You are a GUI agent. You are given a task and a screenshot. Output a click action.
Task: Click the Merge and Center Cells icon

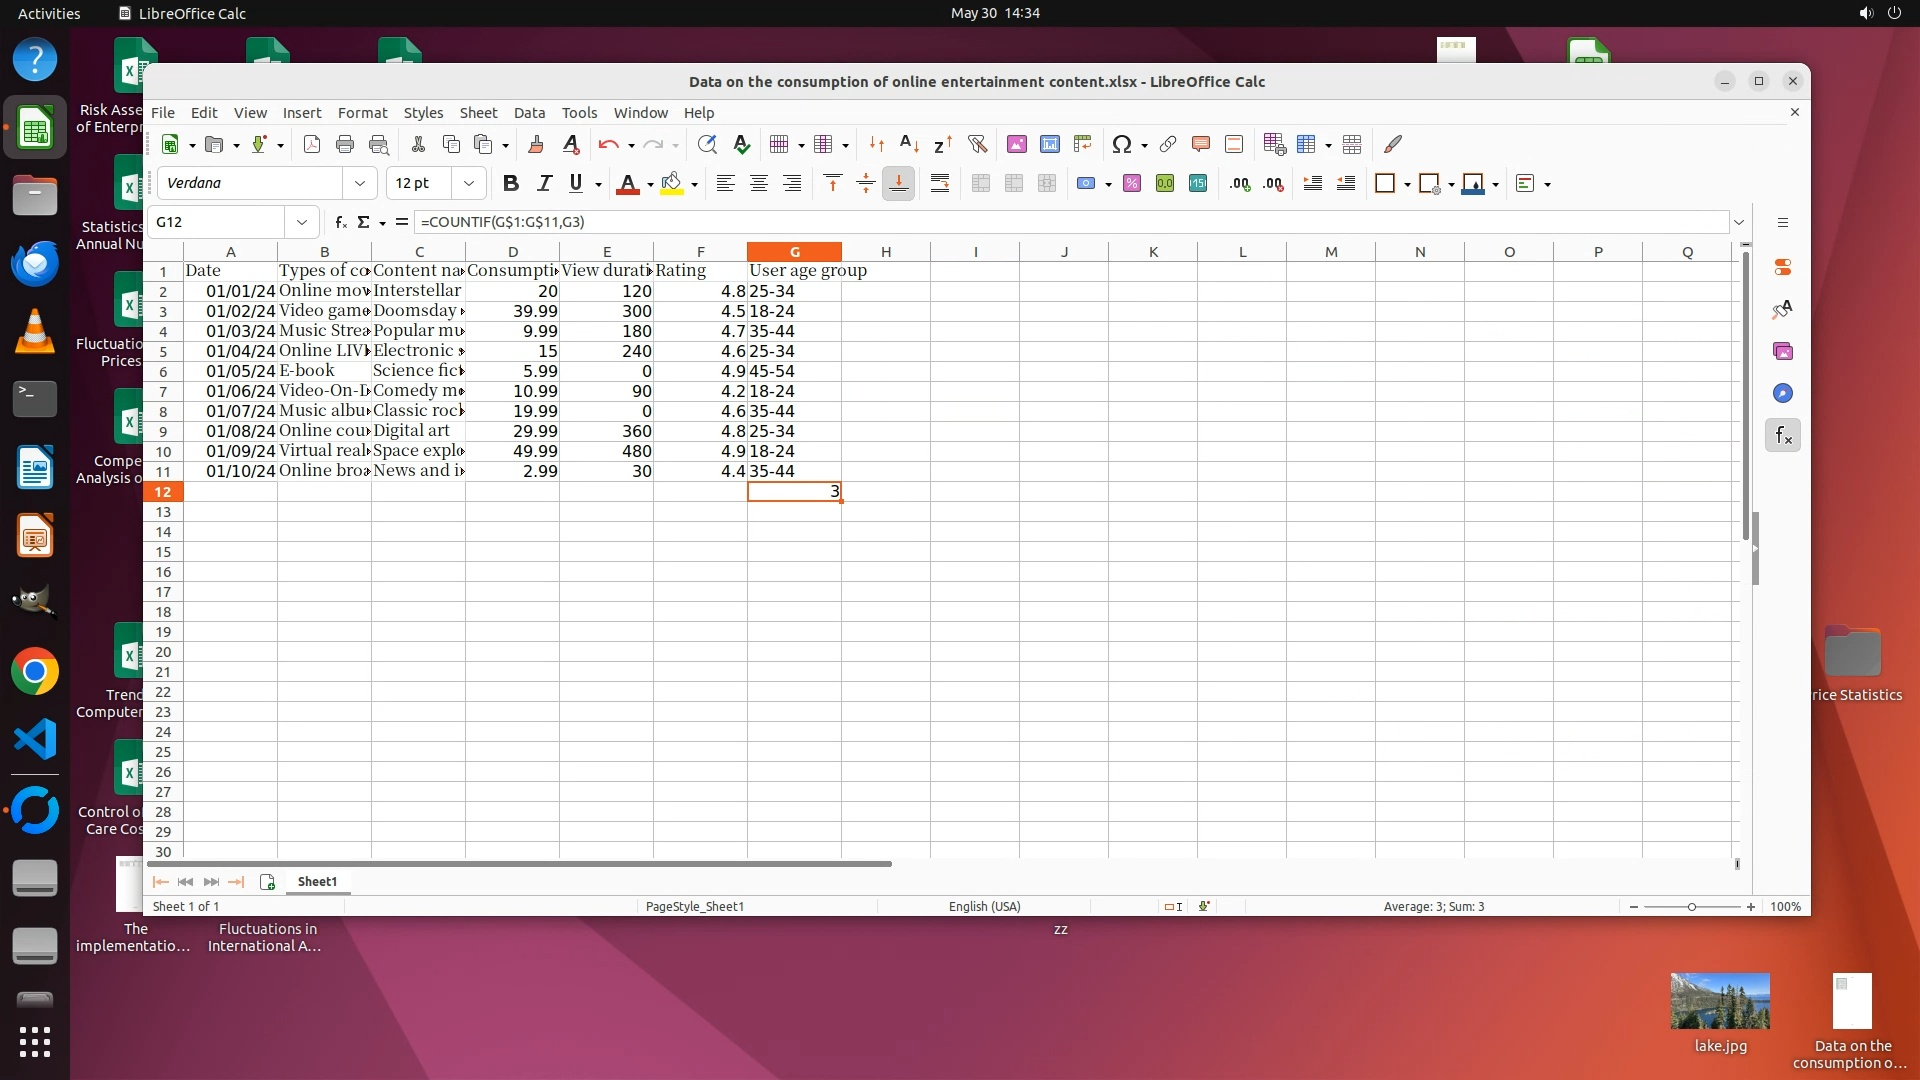pos(980,183)
